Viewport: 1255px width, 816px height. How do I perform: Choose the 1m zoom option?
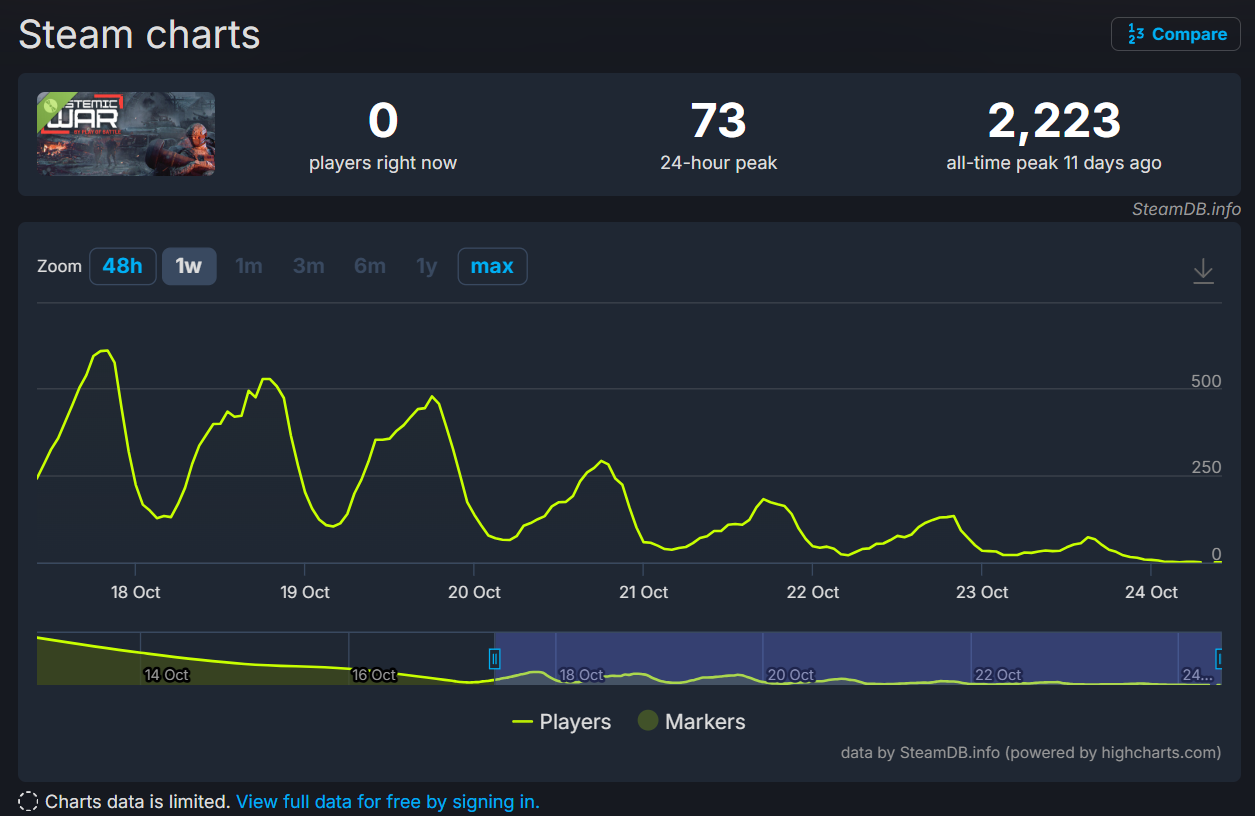[x=248, y=266]
